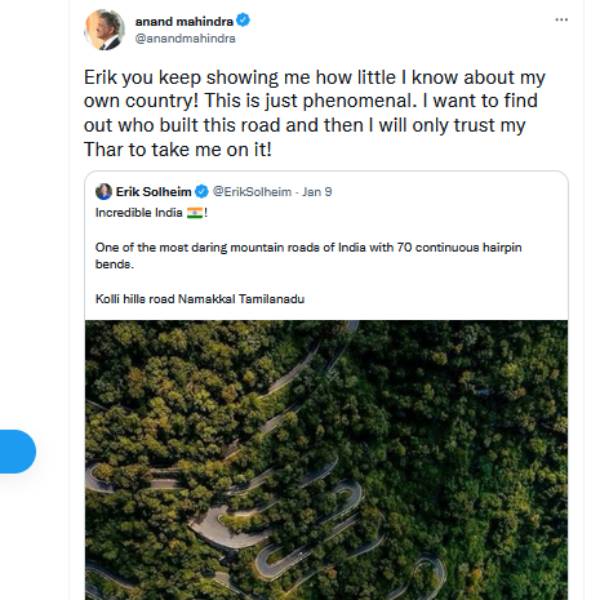Open the anand mahindra display name link
Viewport: 600px width, 600px height.
tap(184, 19)
